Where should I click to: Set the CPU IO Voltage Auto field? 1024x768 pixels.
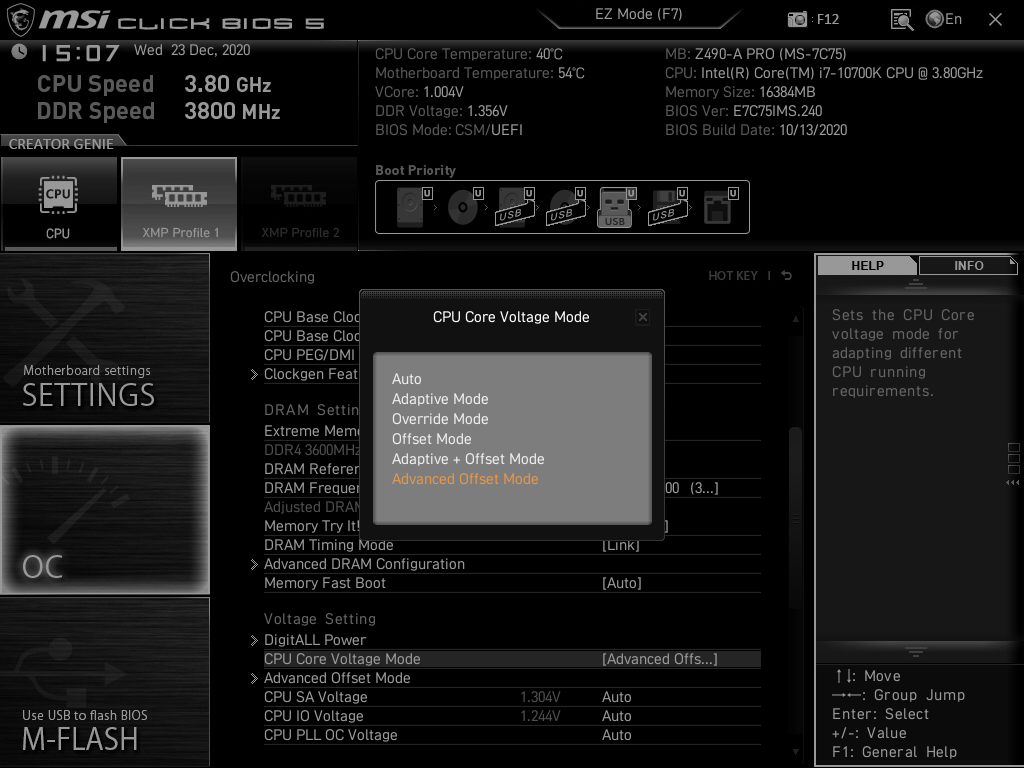[x=616, y=716]
